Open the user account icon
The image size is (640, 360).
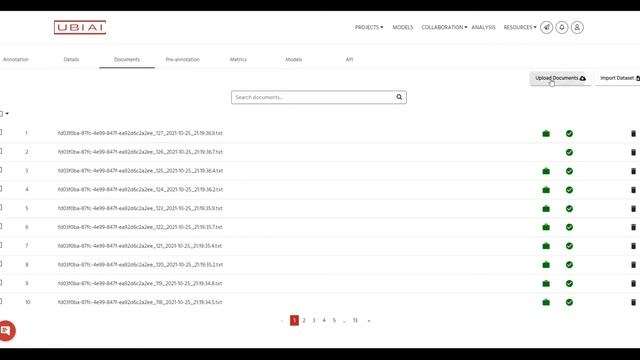577,27
